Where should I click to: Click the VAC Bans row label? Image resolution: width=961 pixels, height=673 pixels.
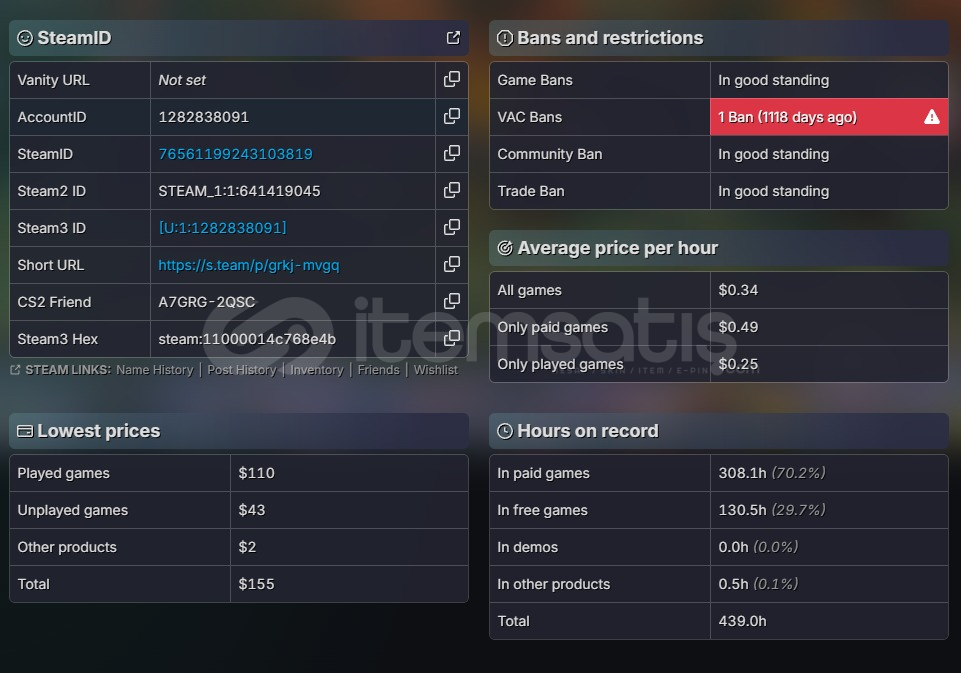tap(530, 117)
